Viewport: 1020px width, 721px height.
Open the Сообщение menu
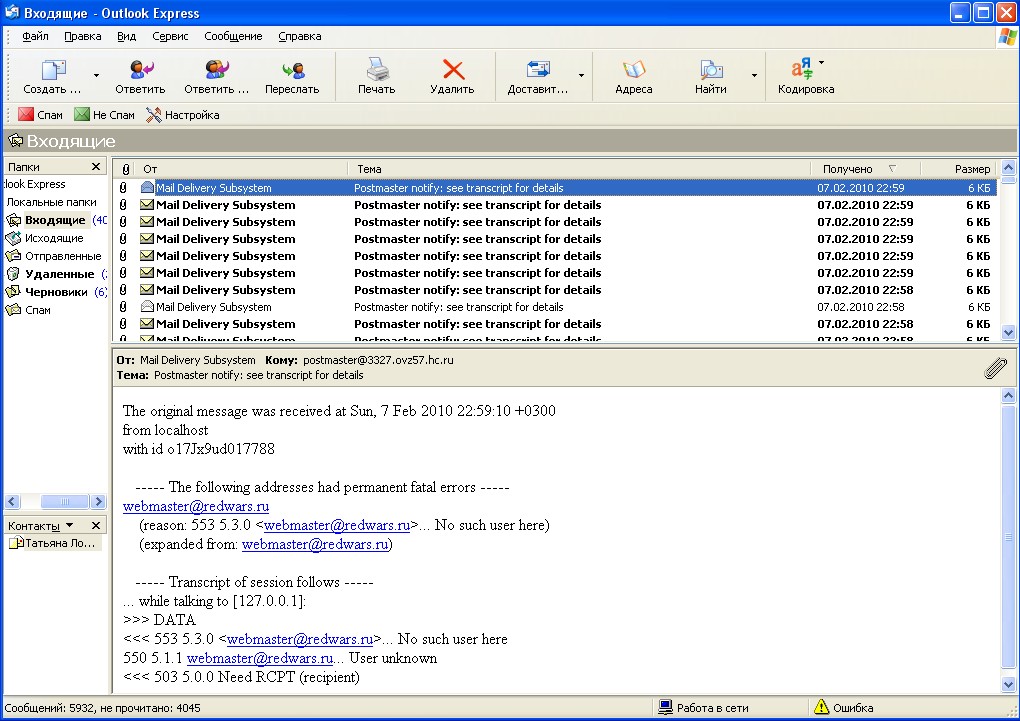(x=233, y=36)
